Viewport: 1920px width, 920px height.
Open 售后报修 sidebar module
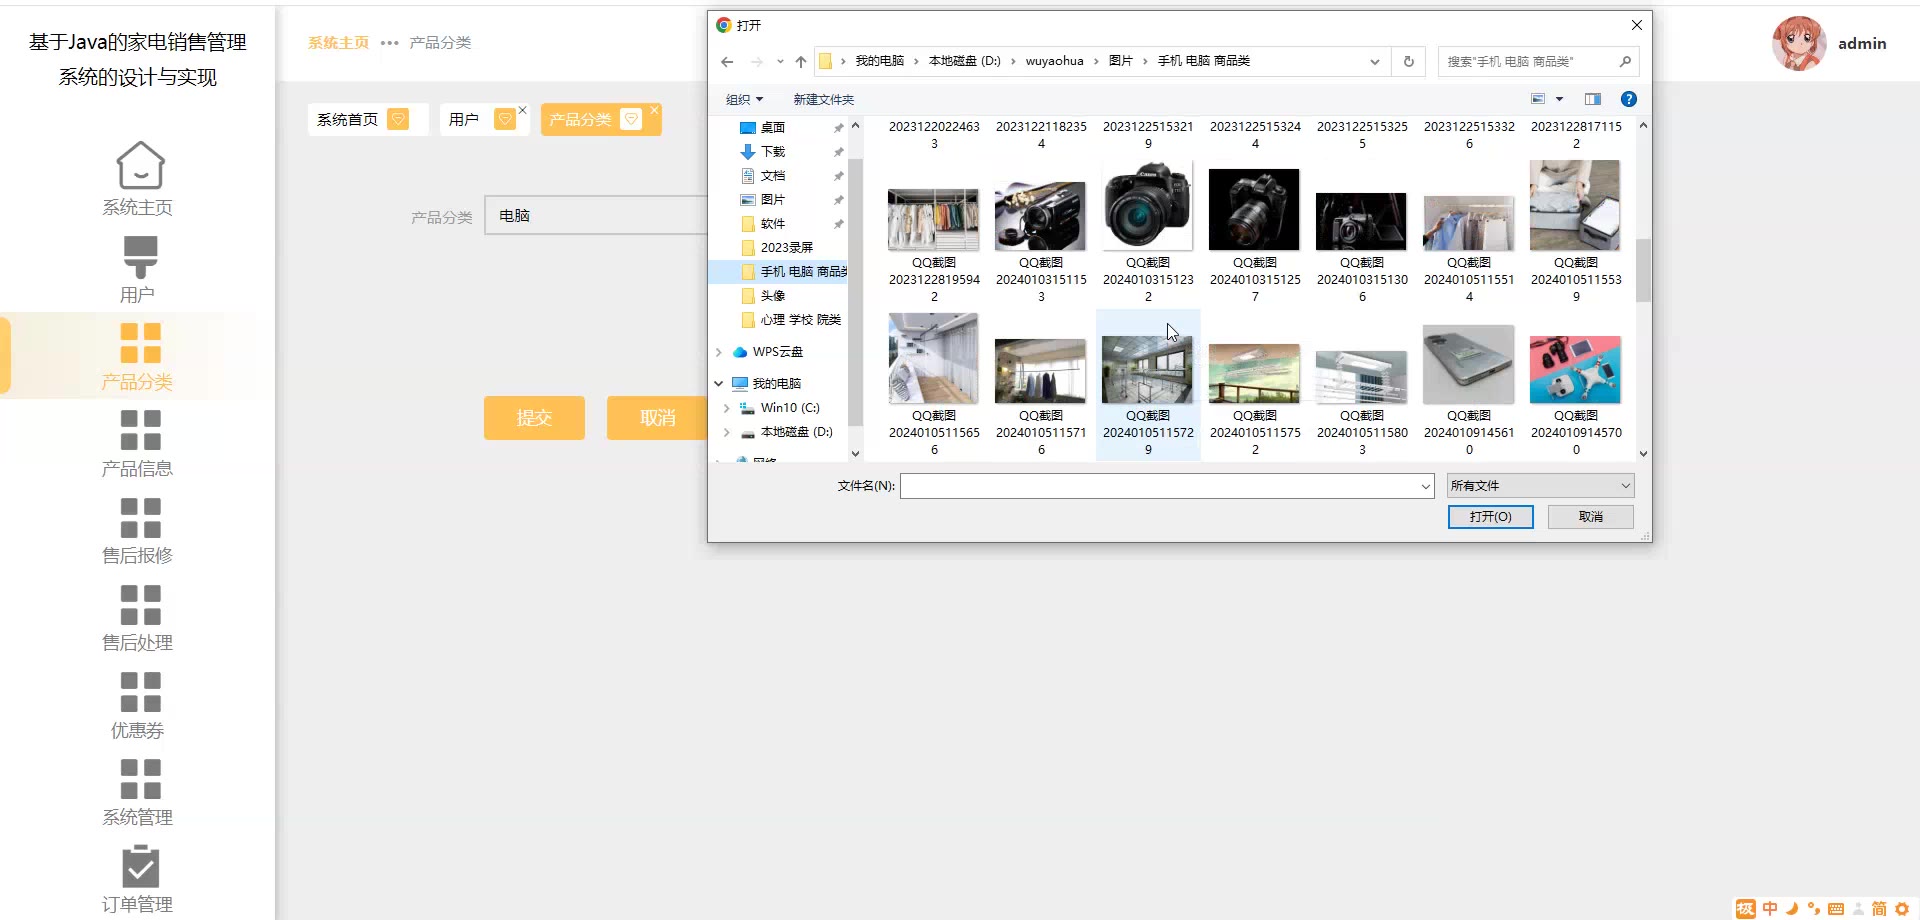pyautogui.click(x=140, y=518)
